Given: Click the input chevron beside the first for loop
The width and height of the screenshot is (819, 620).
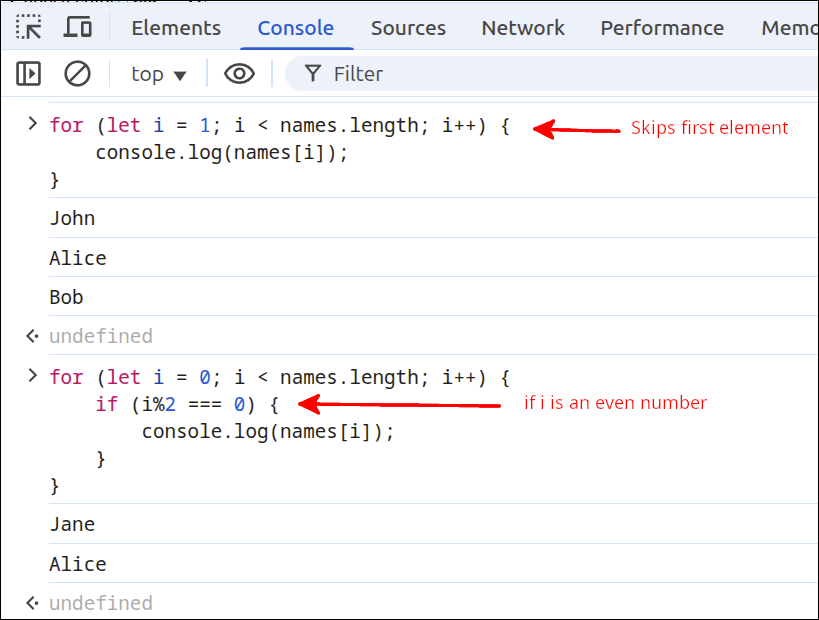Looking at the screenshot, I should tap(32, 125).
